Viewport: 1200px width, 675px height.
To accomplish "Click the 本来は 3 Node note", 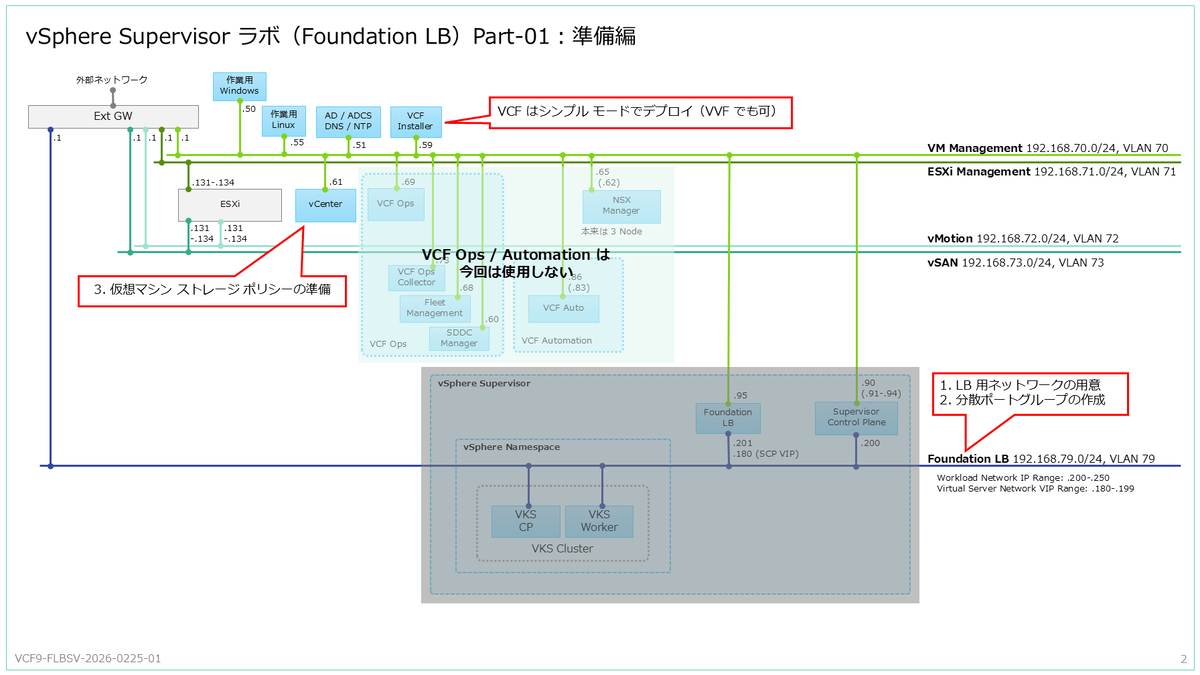I will point(612,231).
